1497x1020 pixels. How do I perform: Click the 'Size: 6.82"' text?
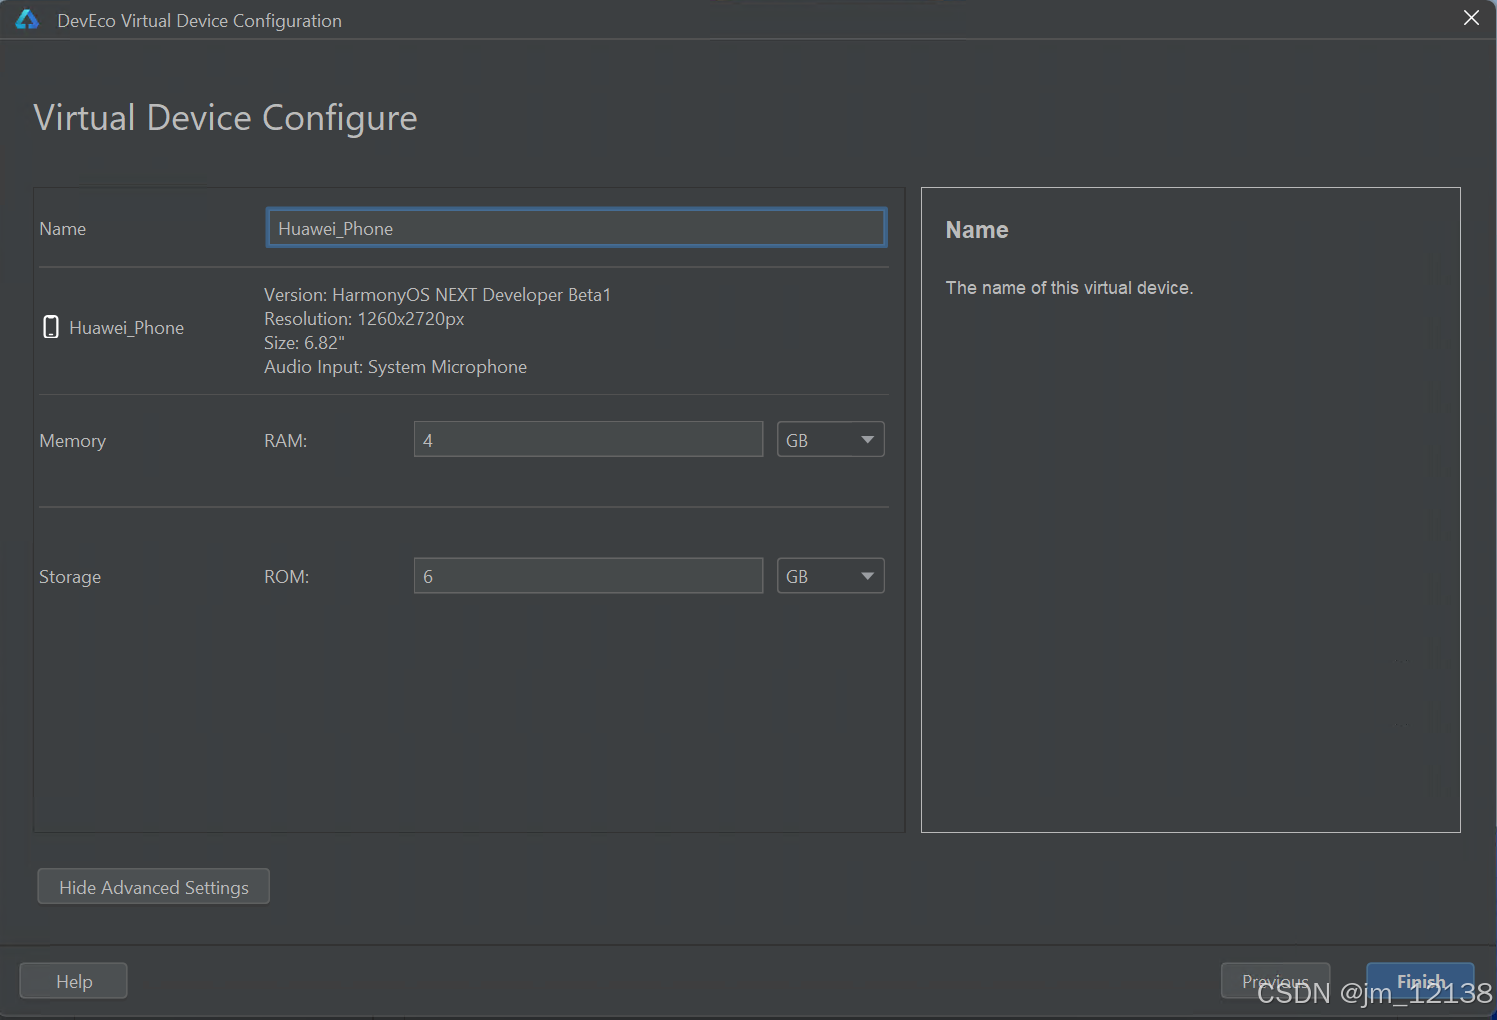(x=304, y=343)
